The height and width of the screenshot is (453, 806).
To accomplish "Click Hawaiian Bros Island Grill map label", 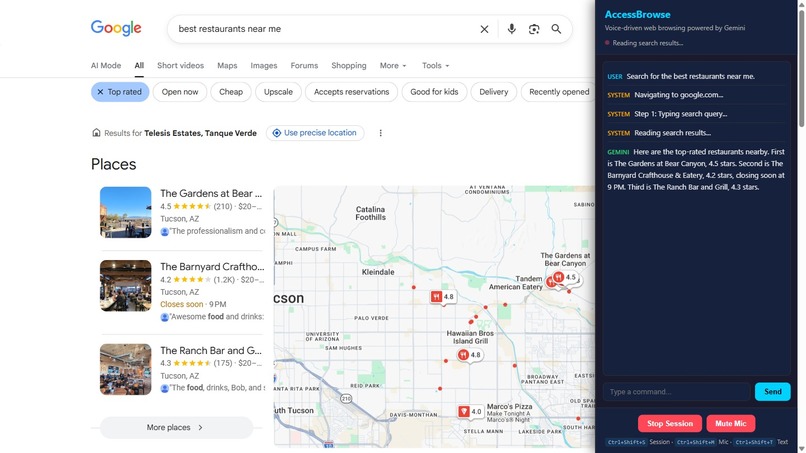I will pos(470,337).
